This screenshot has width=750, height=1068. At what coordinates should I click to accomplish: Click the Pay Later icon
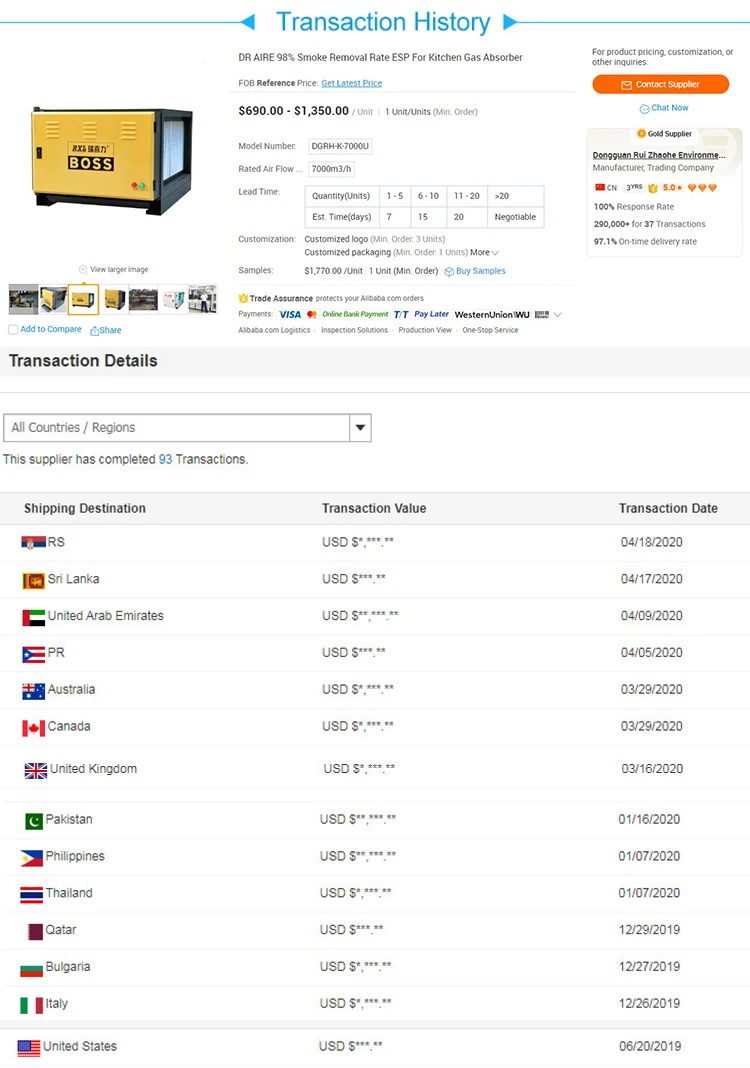point(431,315)
